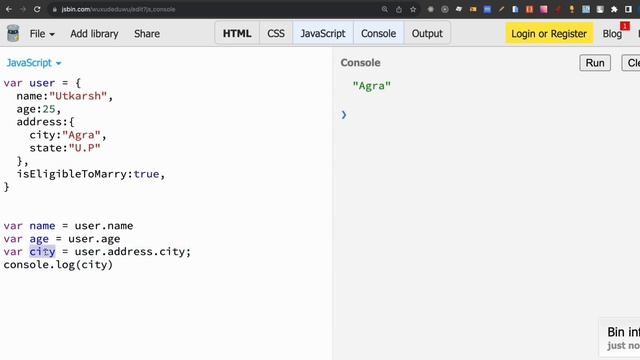Click the line name:"Utkarsh",
Viewport: 640px width, 360px height.
(x=64, y=96)
